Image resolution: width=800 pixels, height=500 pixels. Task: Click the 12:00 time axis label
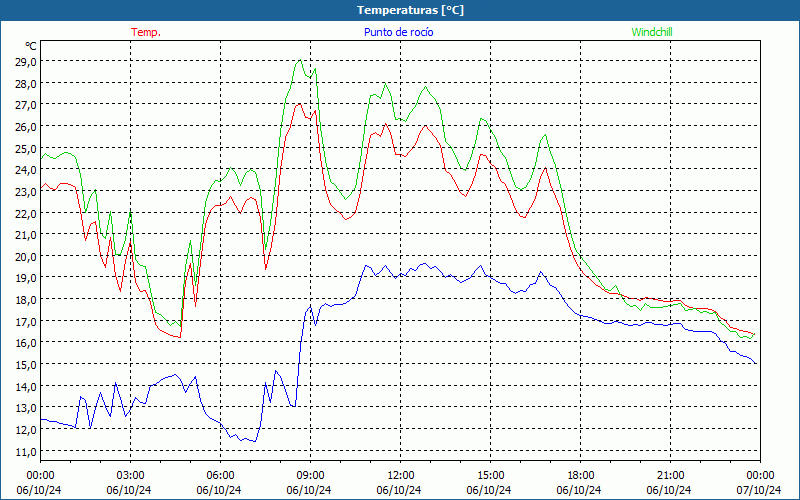pos(401,476)
